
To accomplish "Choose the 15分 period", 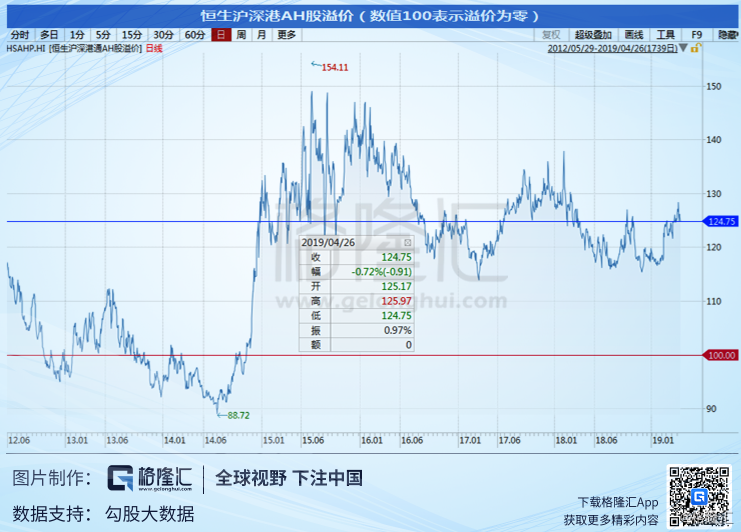I will (x=132, y=35).
